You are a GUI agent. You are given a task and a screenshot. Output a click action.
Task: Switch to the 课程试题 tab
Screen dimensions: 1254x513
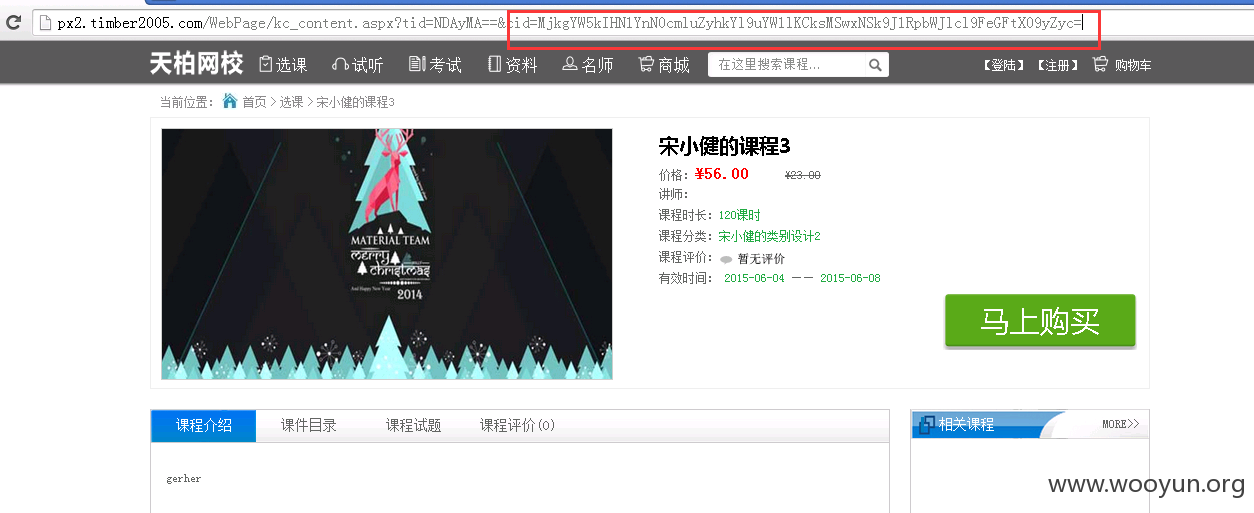[x=414, y=425]
